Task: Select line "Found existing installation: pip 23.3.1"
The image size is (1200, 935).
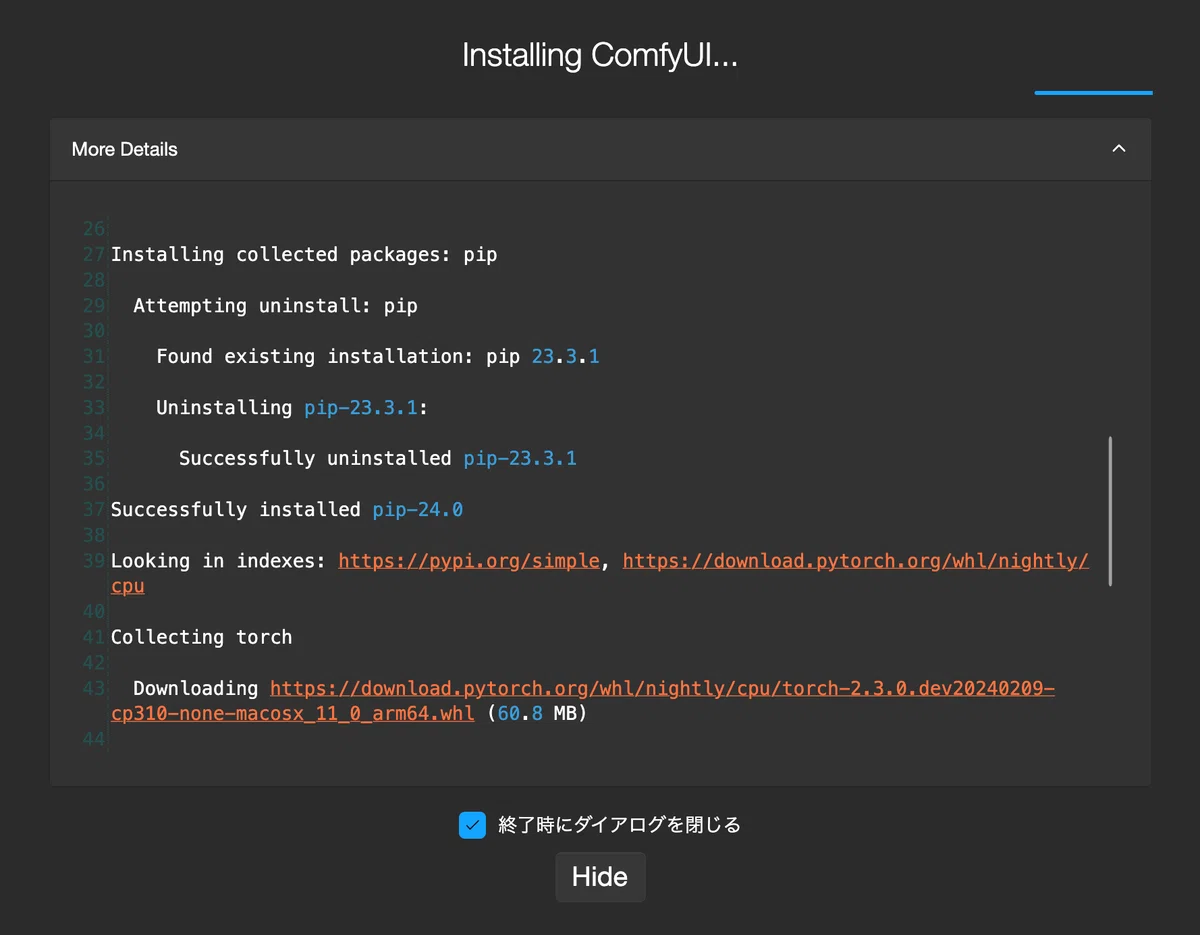Action: [378, 357]
